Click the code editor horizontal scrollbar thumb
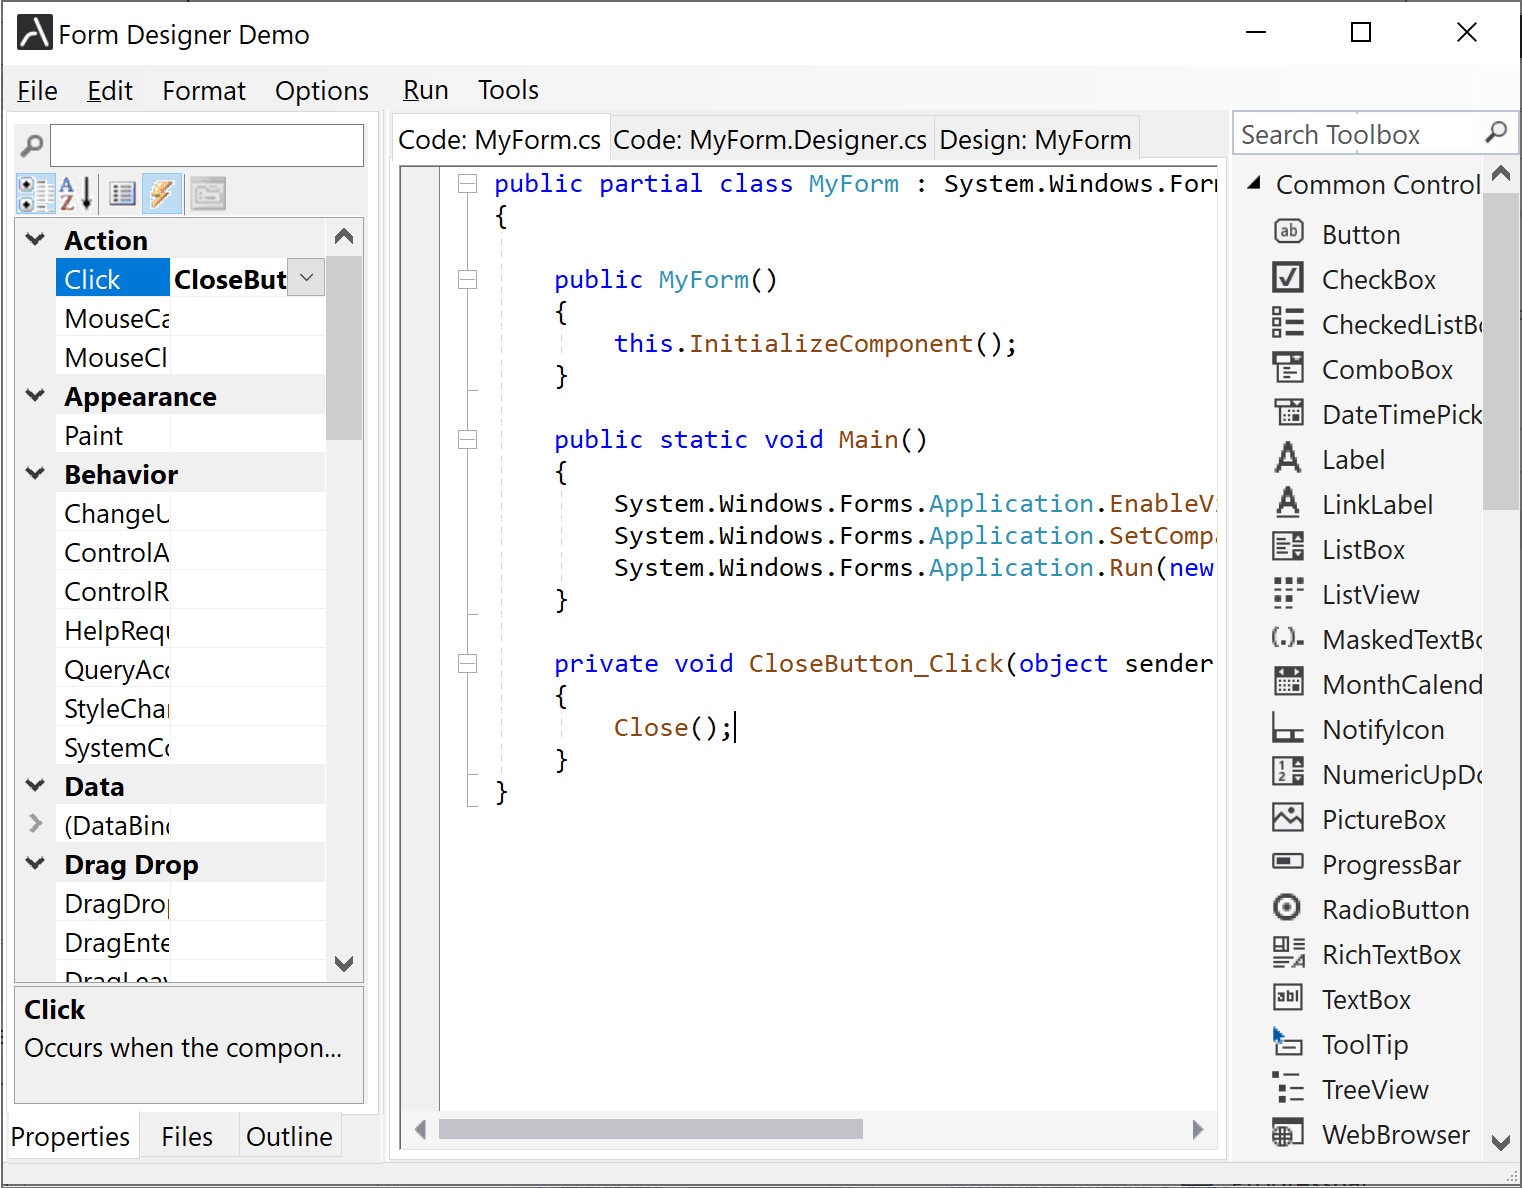 650,1130
